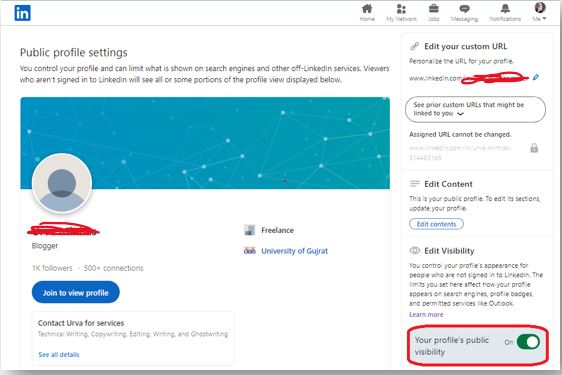
Task: Click the Edit Visibility eye icon
Action: pos(415,251)
